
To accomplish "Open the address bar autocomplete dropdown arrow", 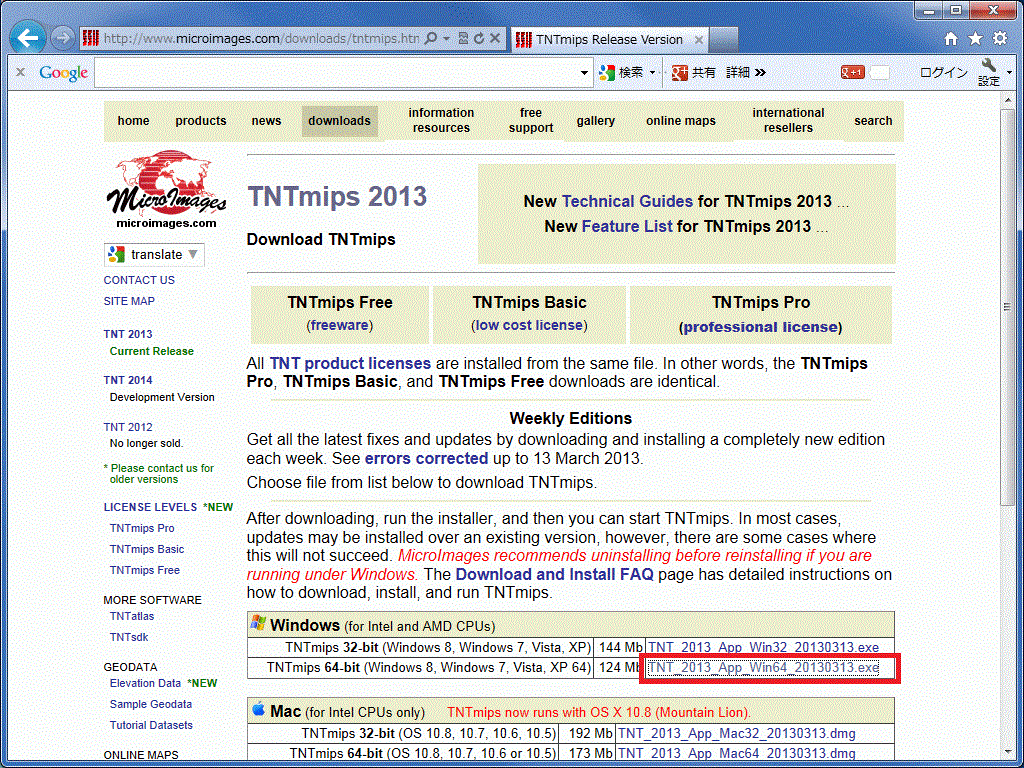I will click(x=447, y=39).
